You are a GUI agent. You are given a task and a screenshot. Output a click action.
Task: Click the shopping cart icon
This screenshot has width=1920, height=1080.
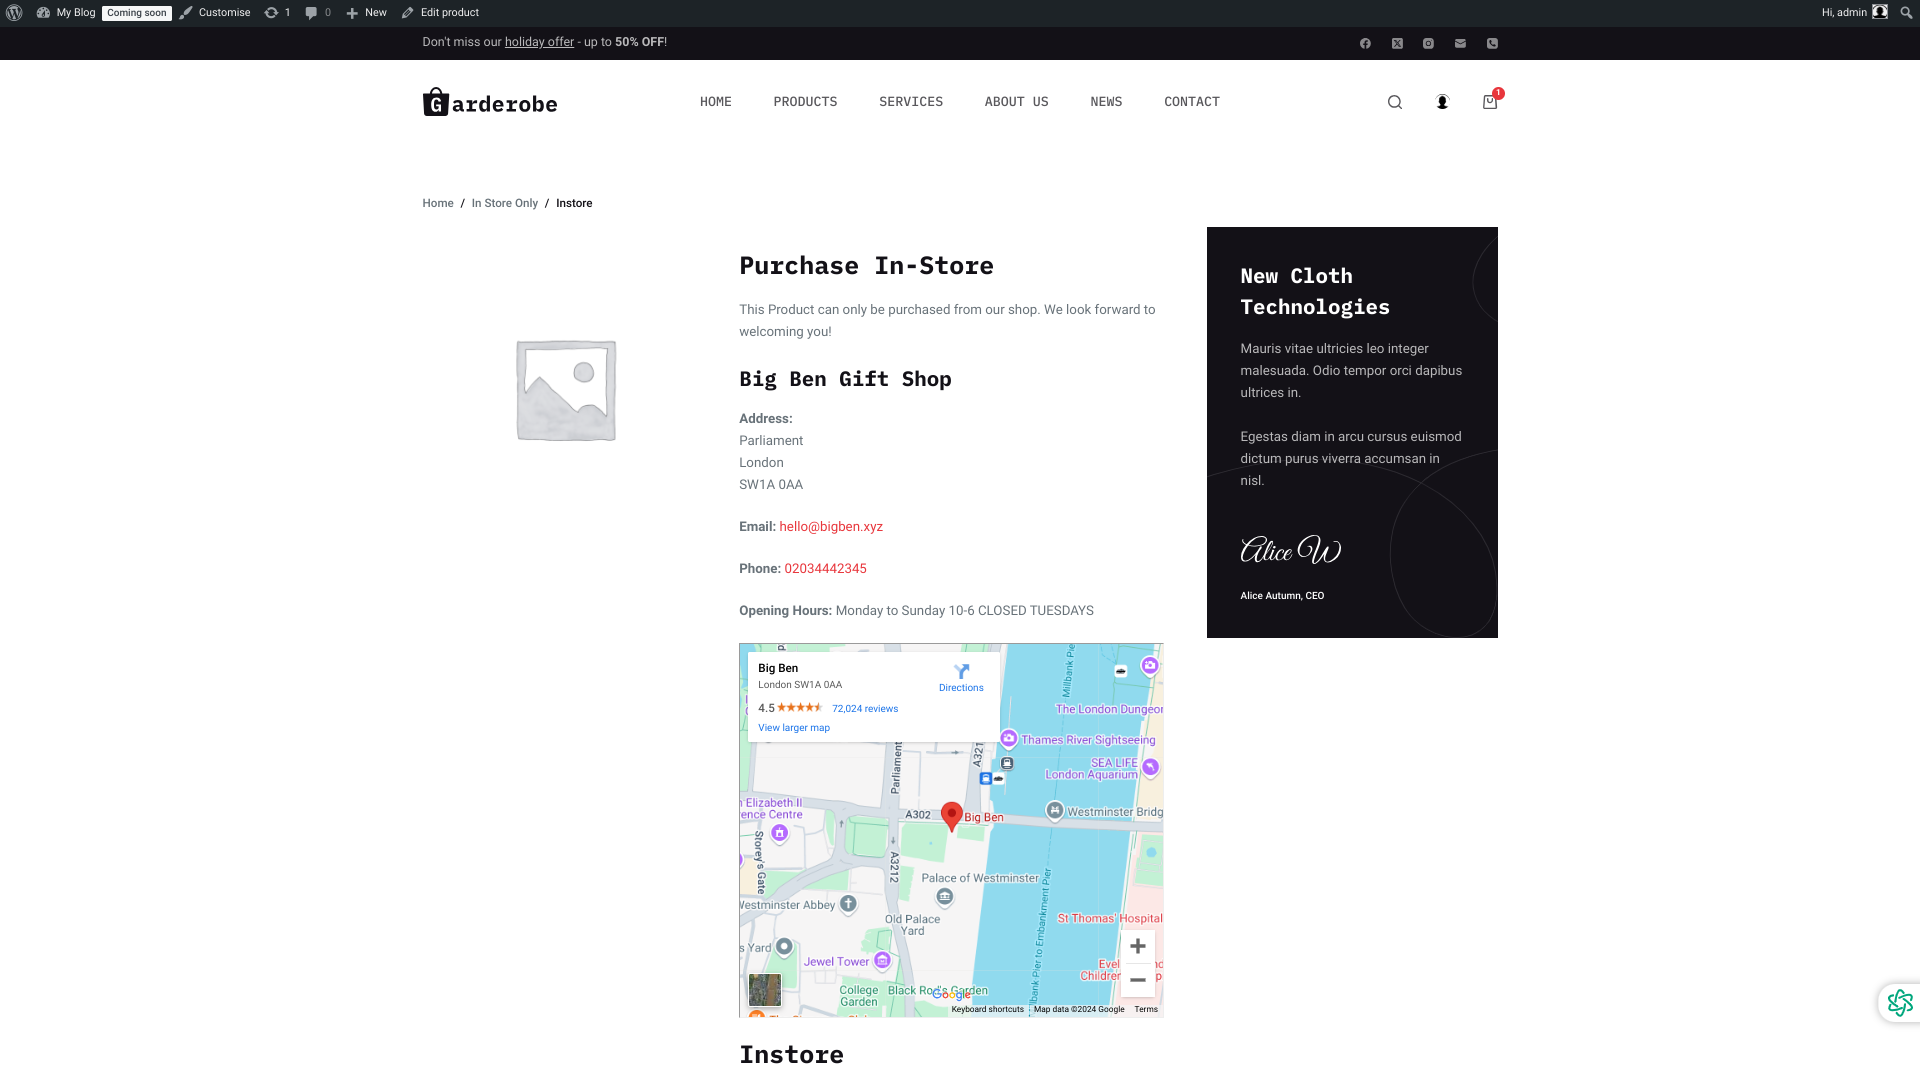(1489, 102)
